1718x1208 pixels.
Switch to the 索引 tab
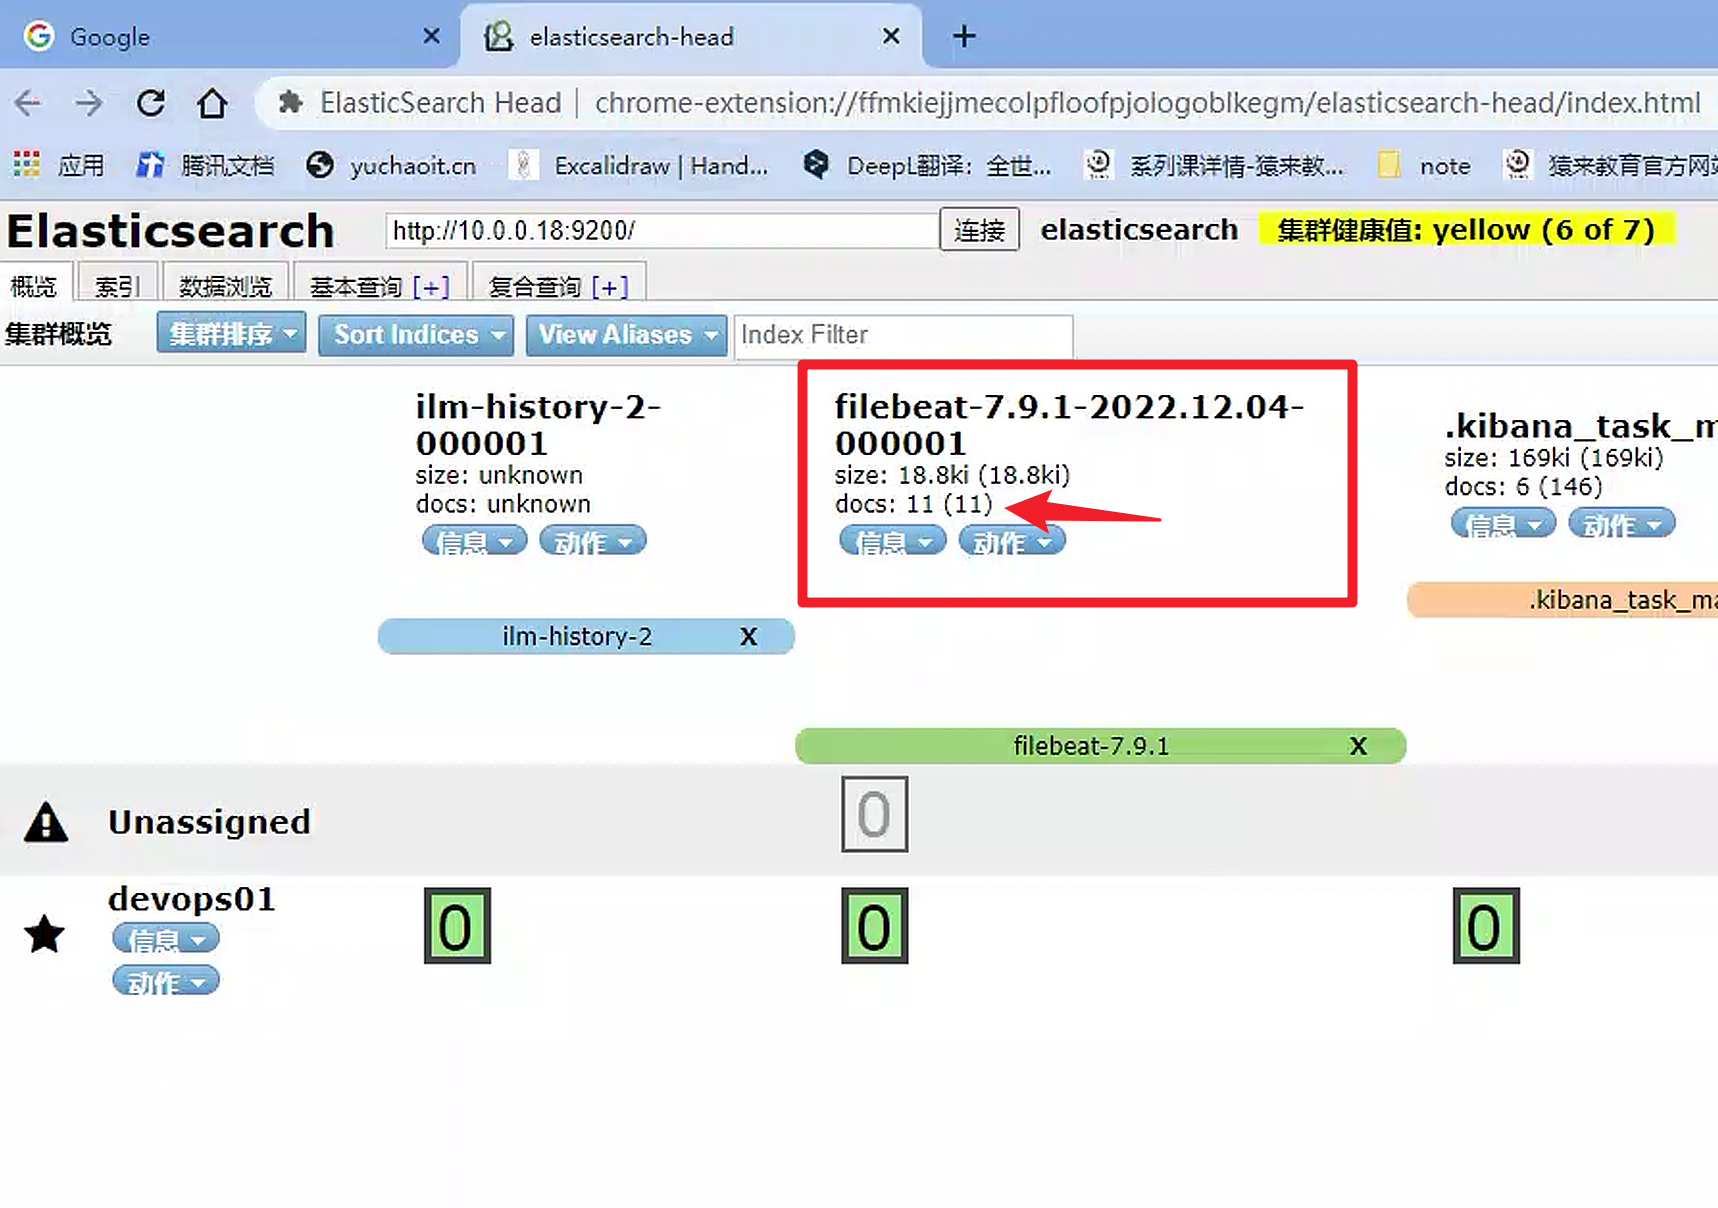coord(116,287)
